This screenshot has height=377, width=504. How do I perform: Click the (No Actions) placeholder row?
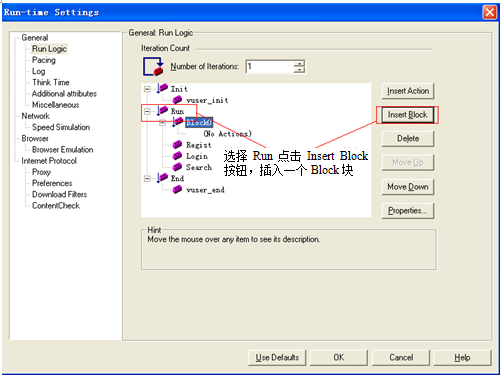tap(228, 134)
